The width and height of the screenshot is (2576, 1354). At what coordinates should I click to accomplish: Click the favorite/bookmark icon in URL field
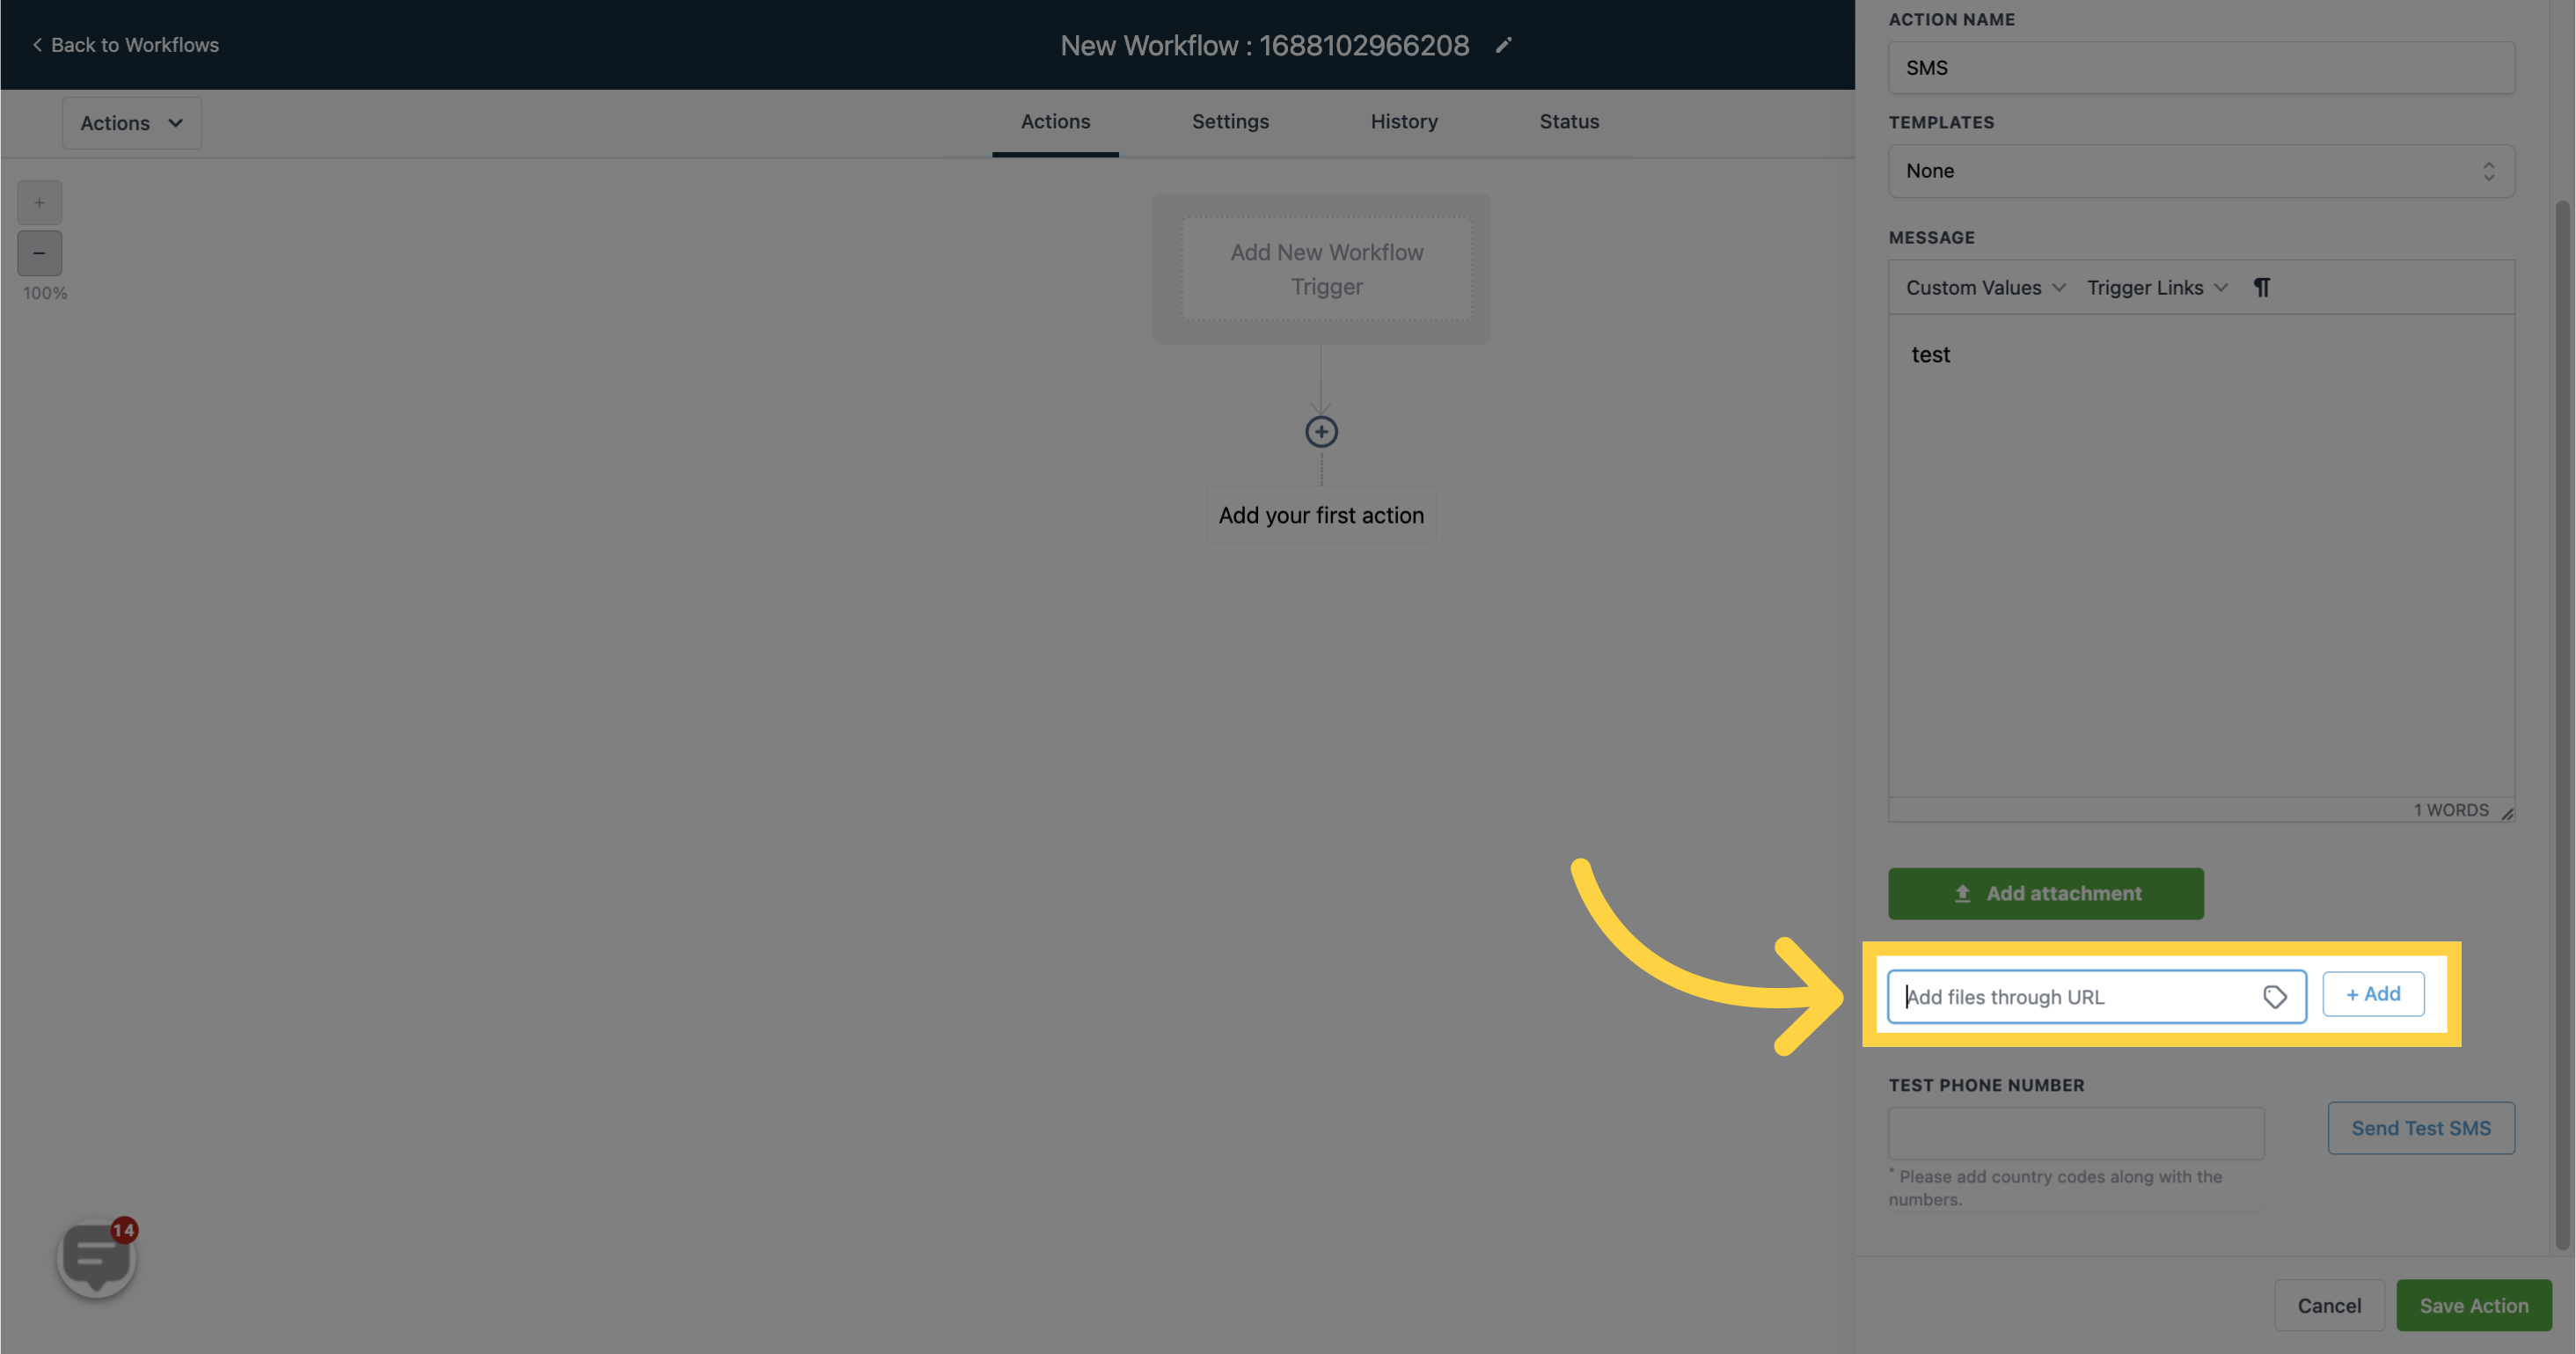tap(2276, 996)
